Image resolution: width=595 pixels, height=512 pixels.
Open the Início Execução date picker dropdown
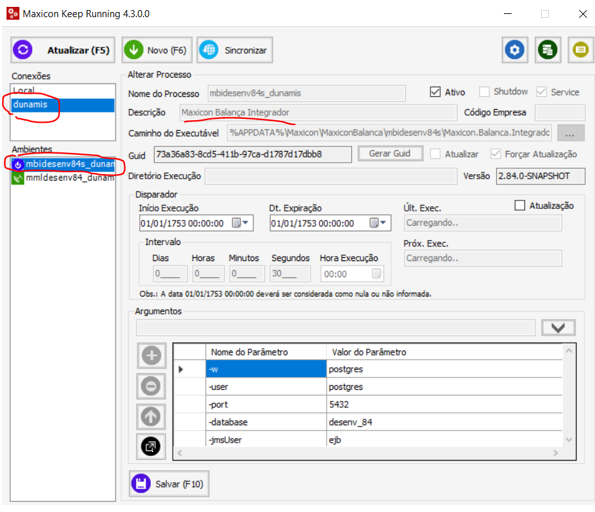(240, 223)
